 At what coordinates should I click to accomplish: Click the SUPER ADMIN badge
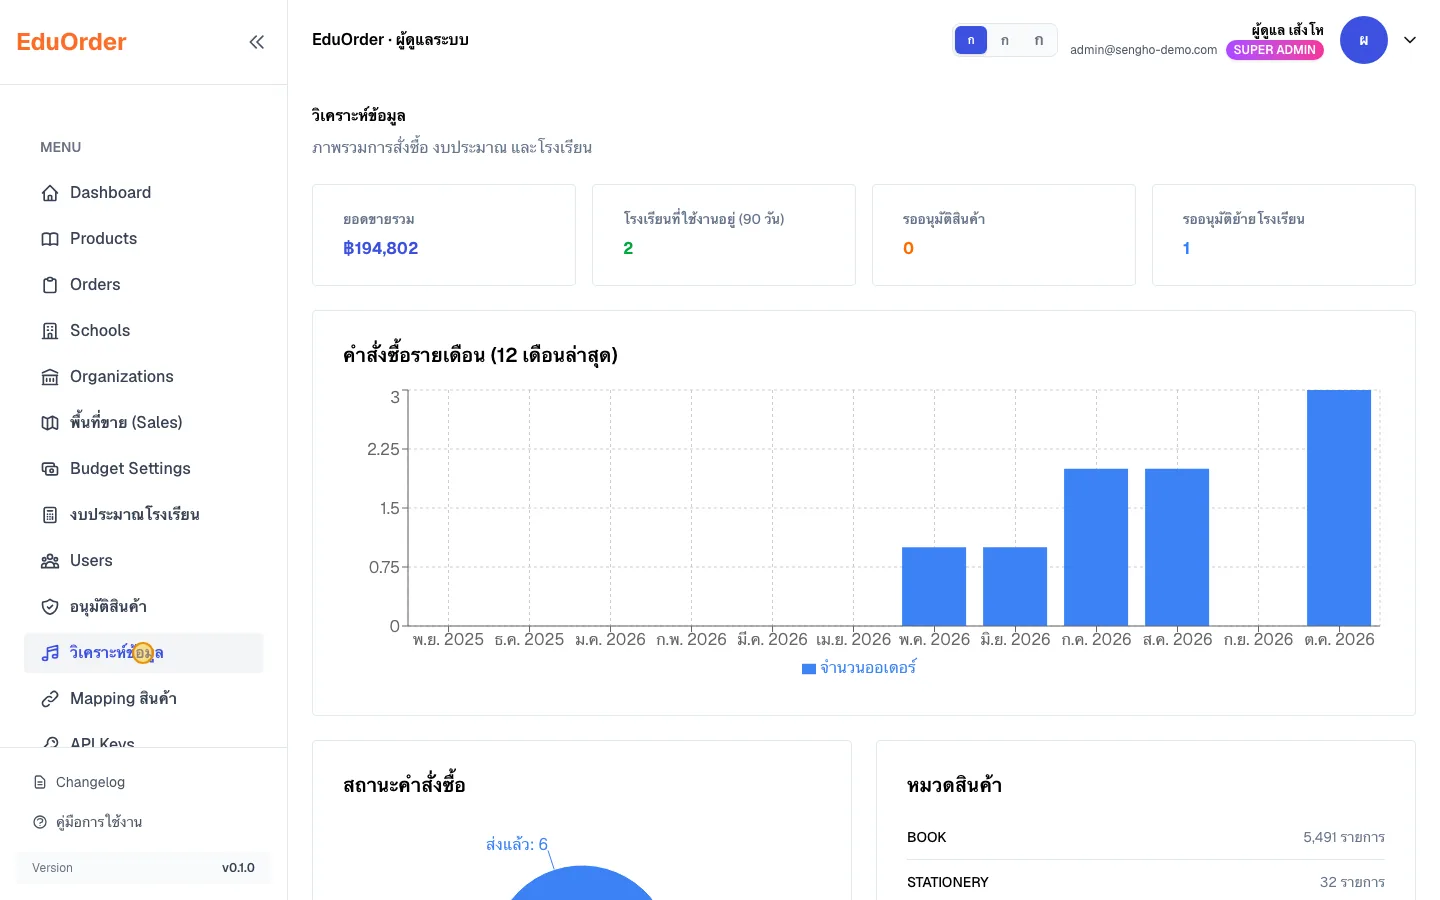(1275, 50)
